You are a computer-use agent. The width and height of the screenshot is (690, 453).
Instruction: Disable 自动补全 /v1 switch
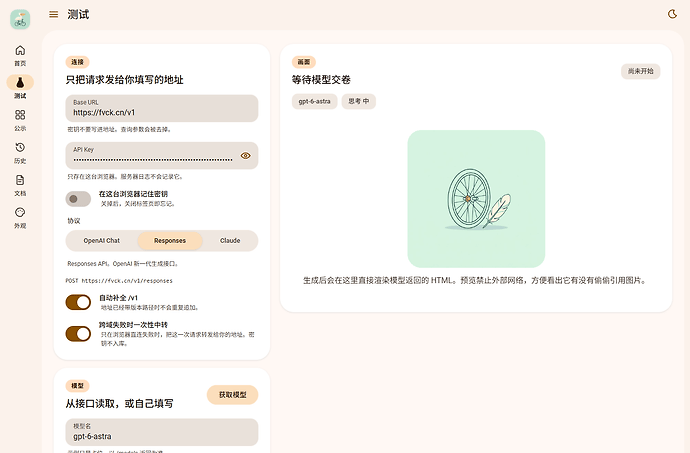click(78, 302)
